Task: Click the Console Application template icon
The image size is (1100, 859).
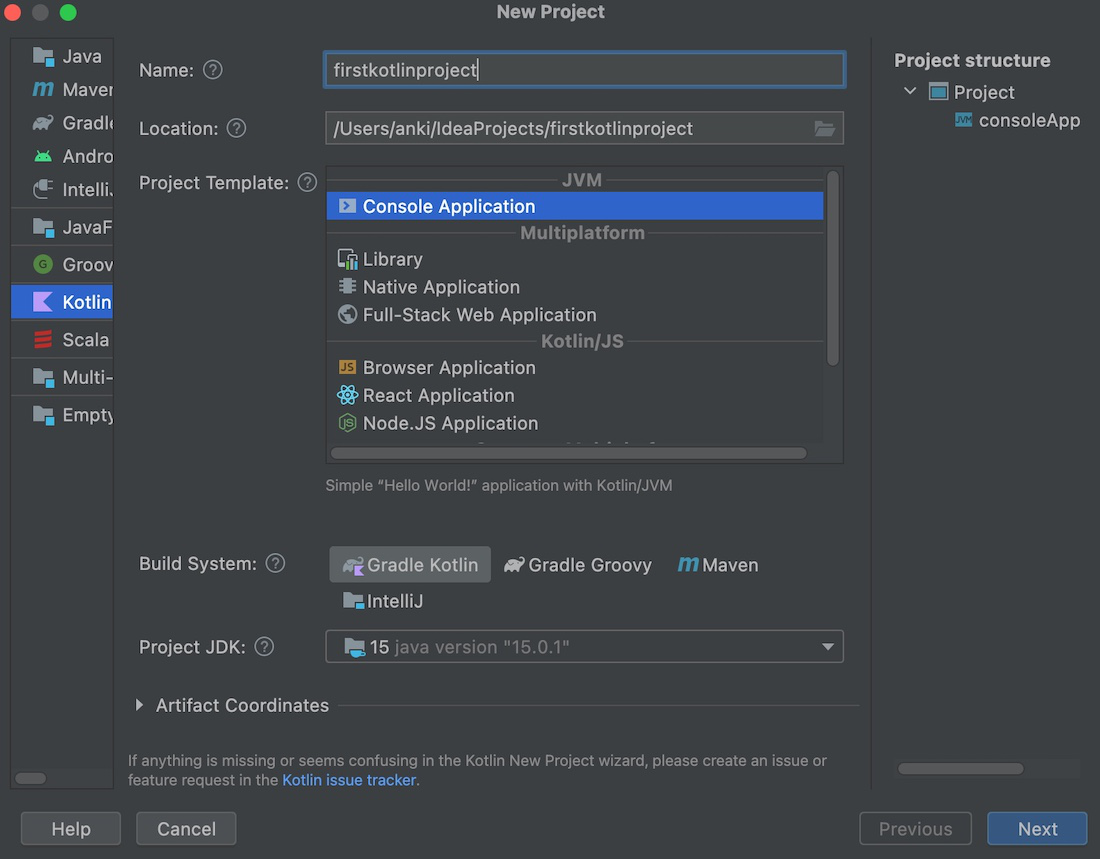Action: [x=347, y=206]
